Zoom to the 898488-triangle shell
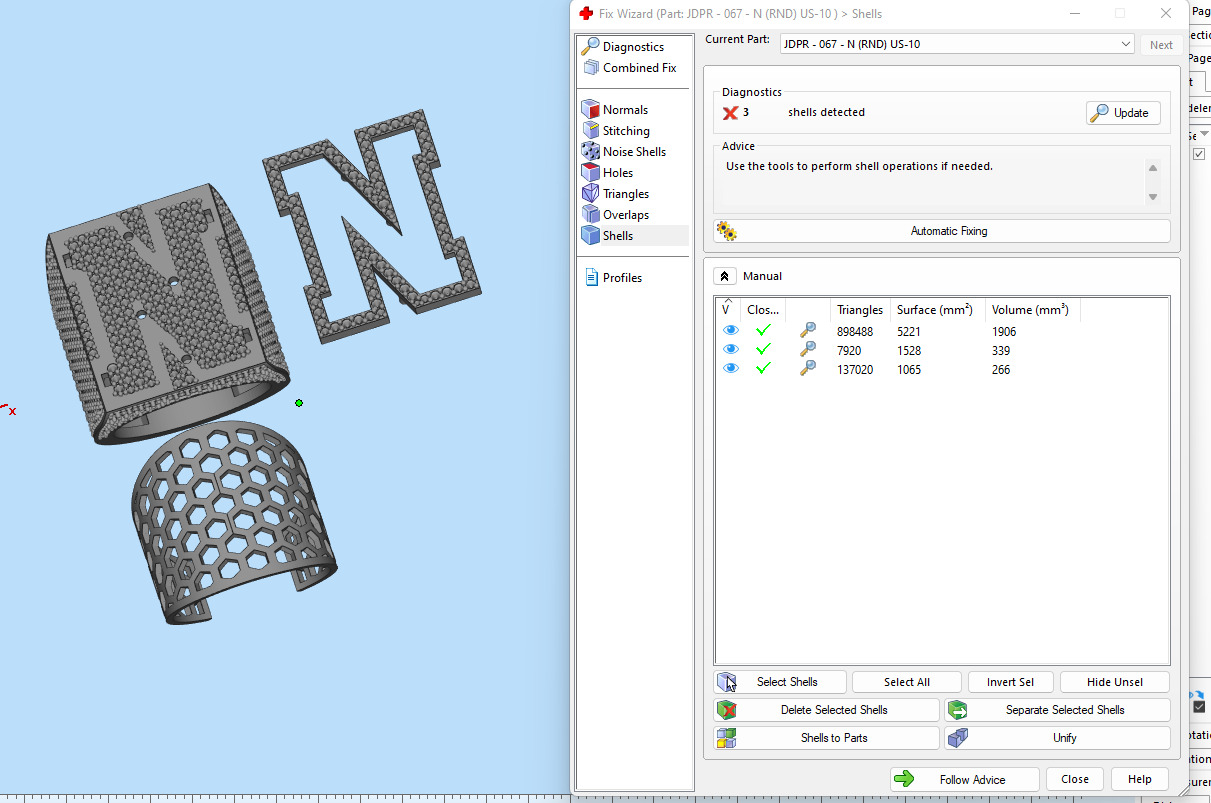Screen dimensions: 1211x803 coord(808,331)
